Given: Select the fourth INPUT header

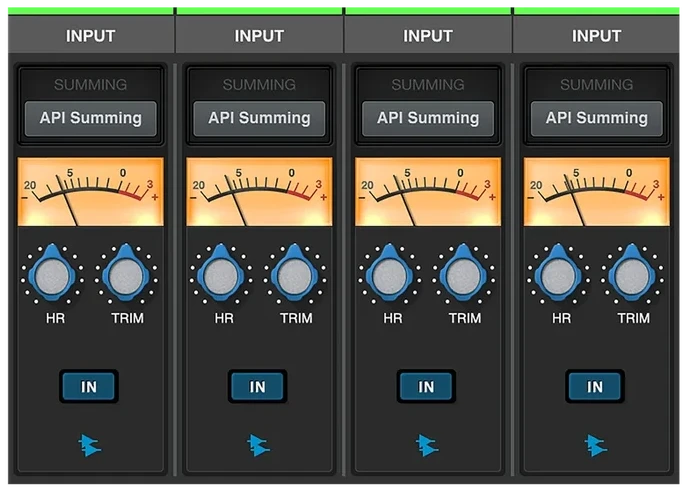Looking at the screenshot, I should pyautogui.click(x=597, y=36).
